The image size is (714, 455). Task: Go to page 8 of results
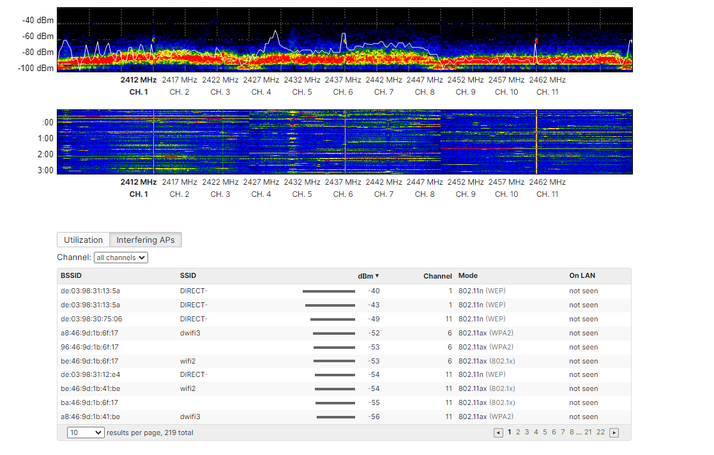(x=573, y=433)
